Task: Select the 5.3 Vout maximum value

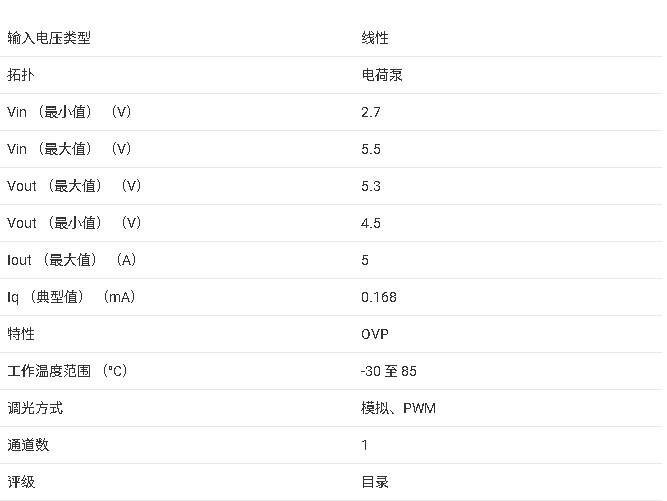Action: (x=371, y=186)
